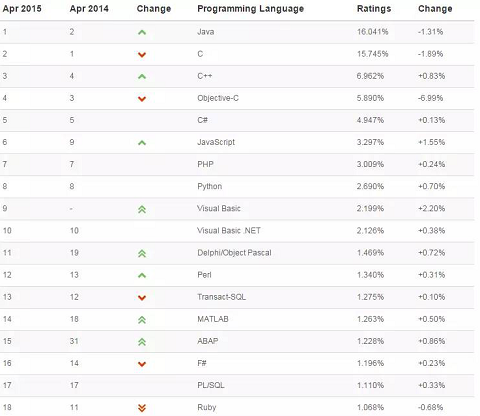
Task: Click the red down arrow in F# row
Action: coord(142,364)
